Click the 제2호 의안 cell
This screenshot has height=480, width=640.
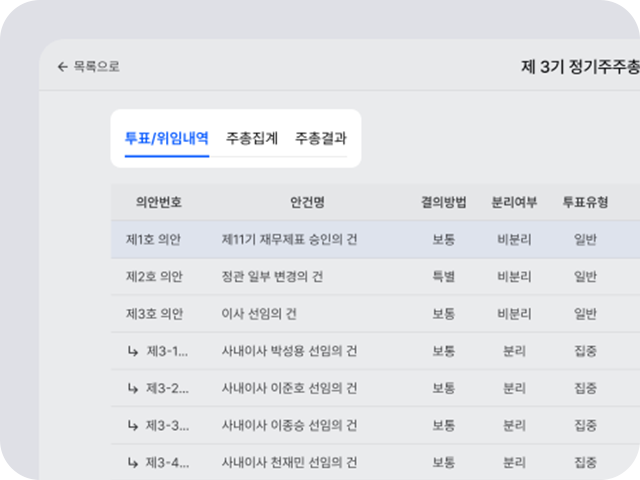[154, 277]
